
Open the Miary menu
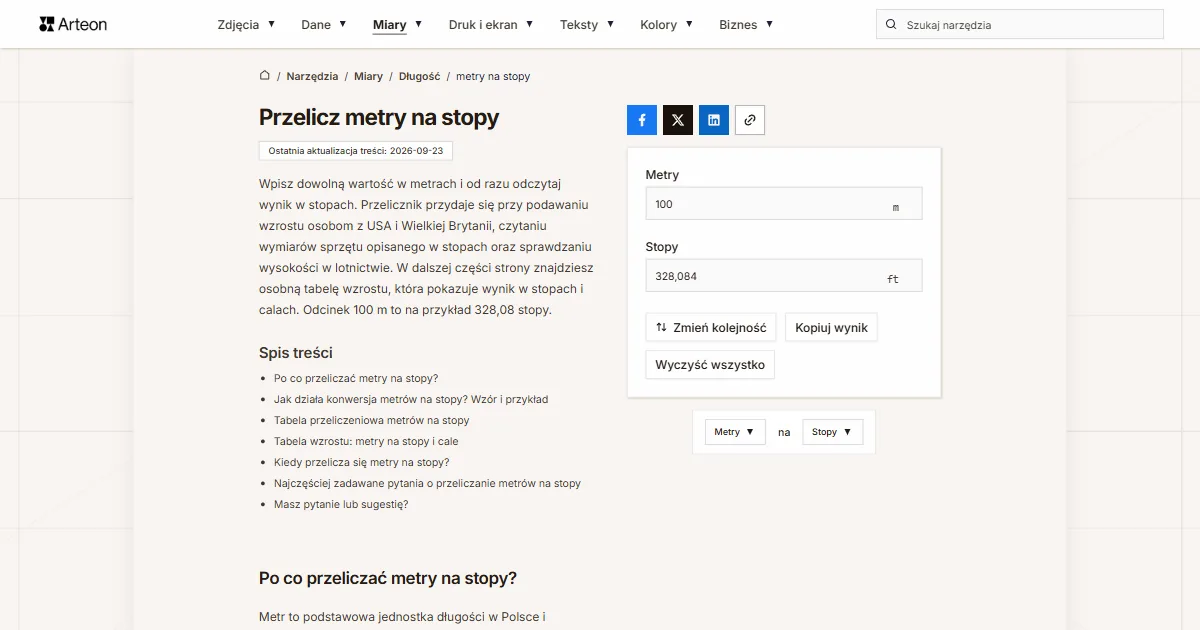[397, 24]
